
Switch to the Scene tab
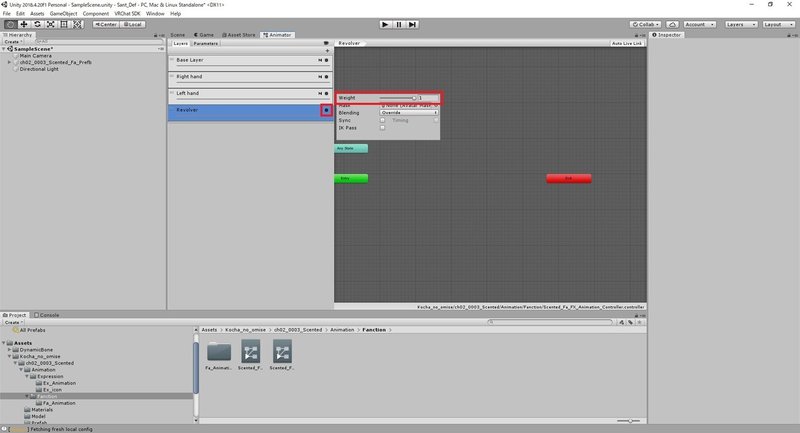click(177, 35)
